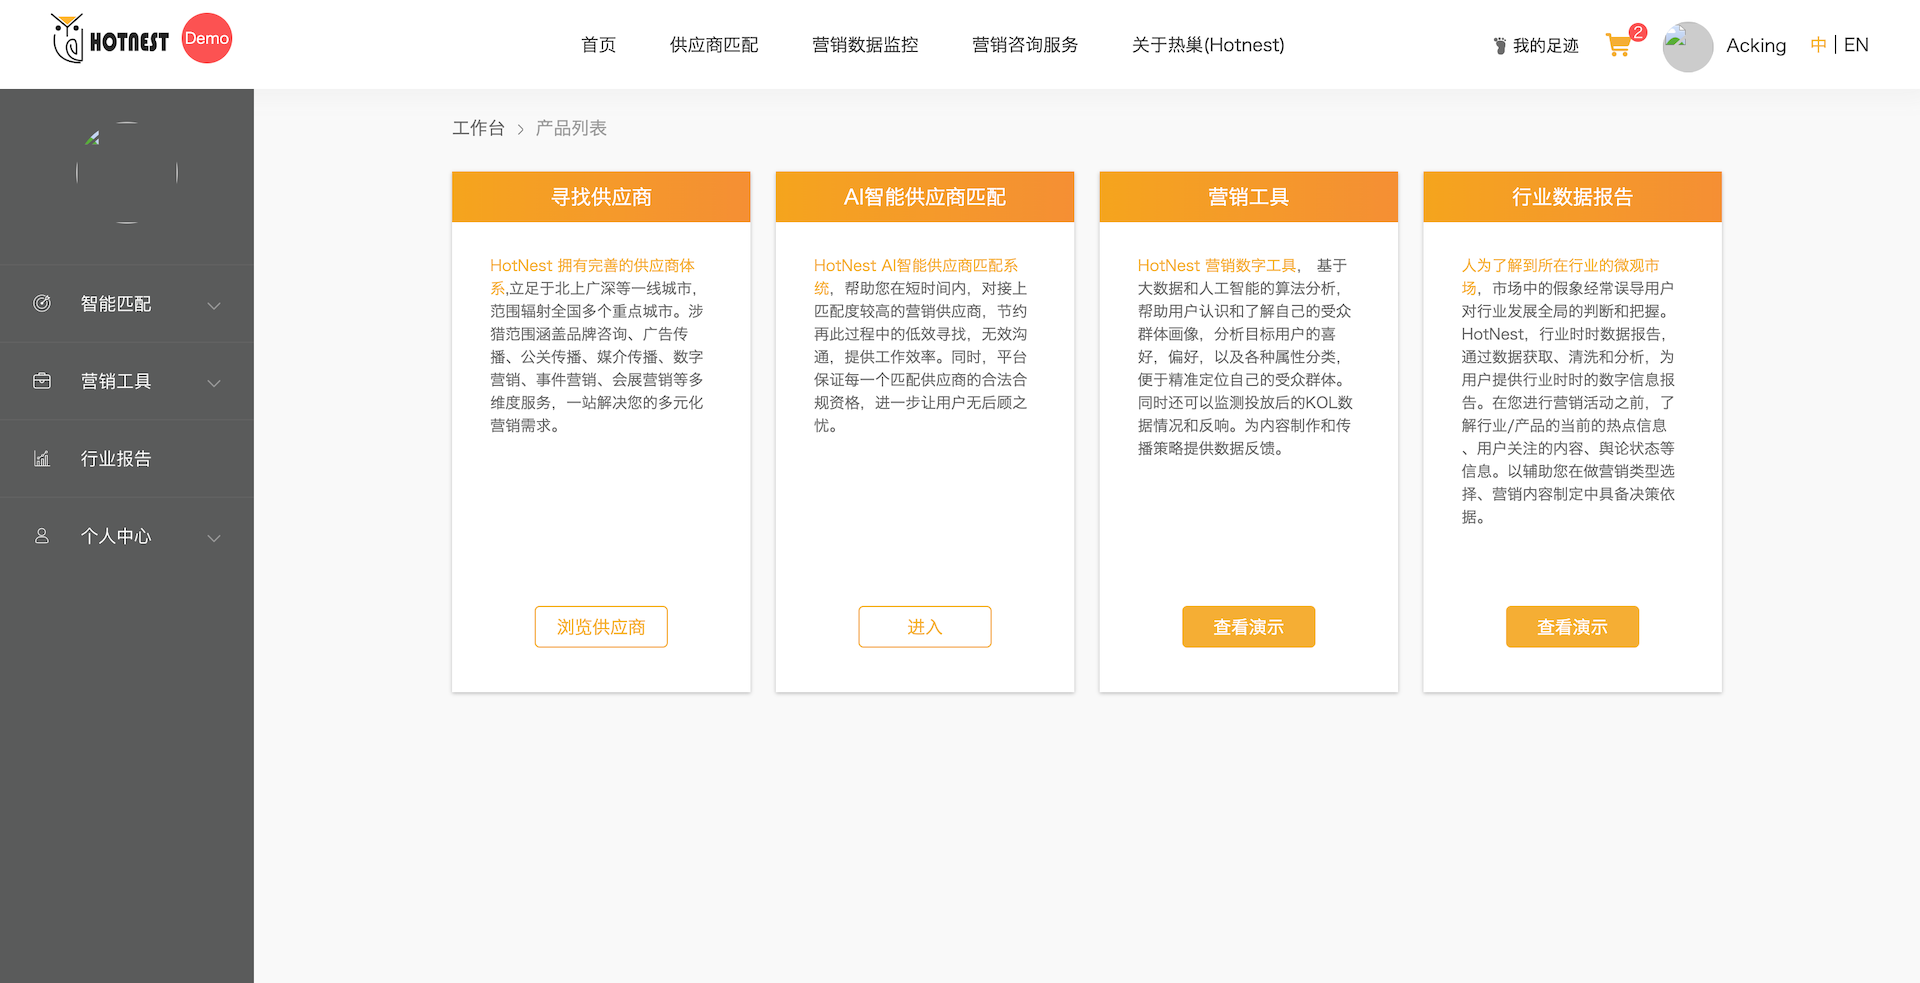Go to 营销数据监控 in top navigation

(865, 45)
